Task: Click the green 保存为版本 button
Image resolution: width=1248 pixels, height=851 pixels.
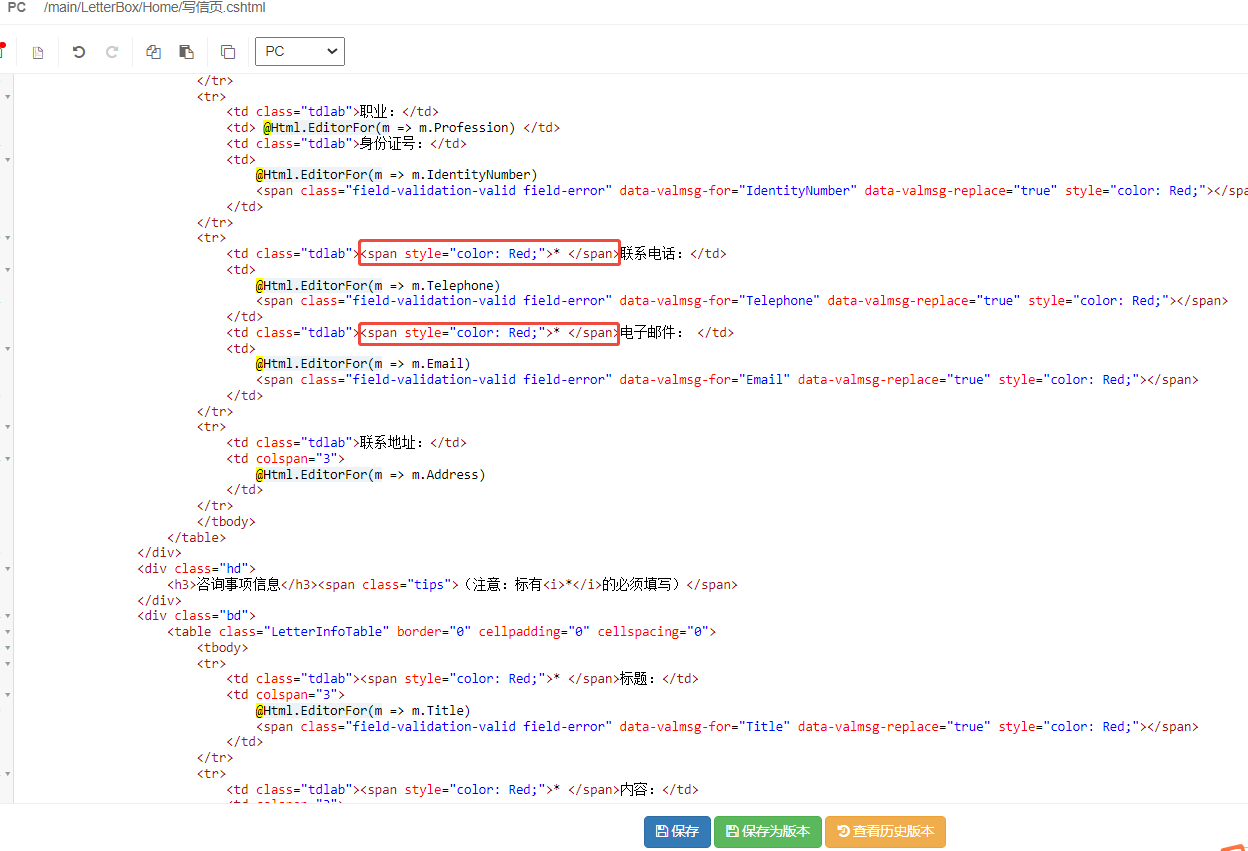Action: (x=768, y=832)
